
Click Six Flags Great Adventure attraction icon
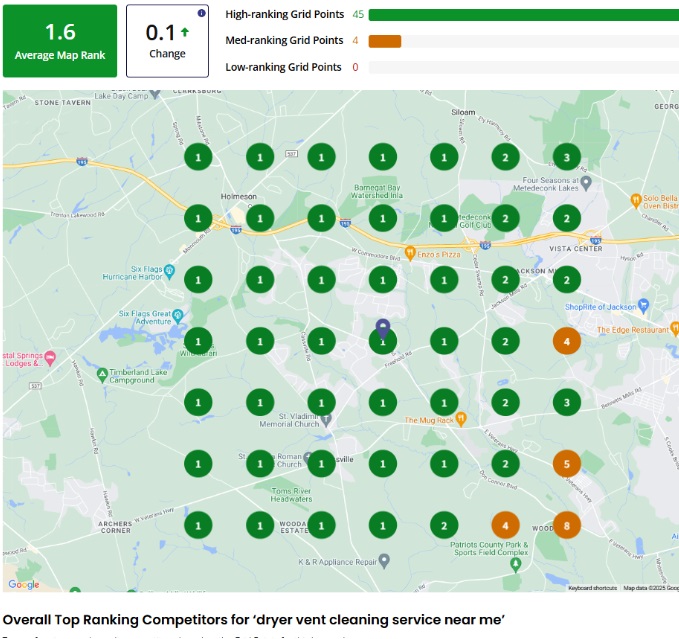click(x=178, y=316)
